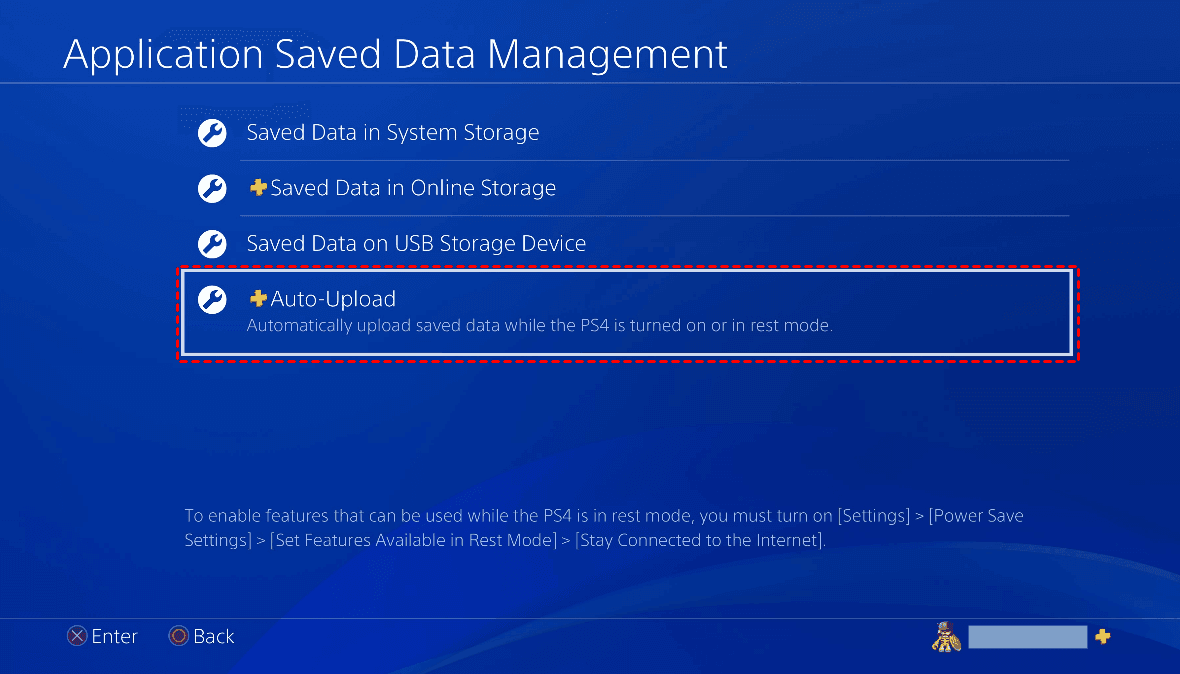Screen dimensions: 1180x674
Task: Click the wrench icon next to Auto-Upload
Action: pyautogui.click(x=212, y=299)
